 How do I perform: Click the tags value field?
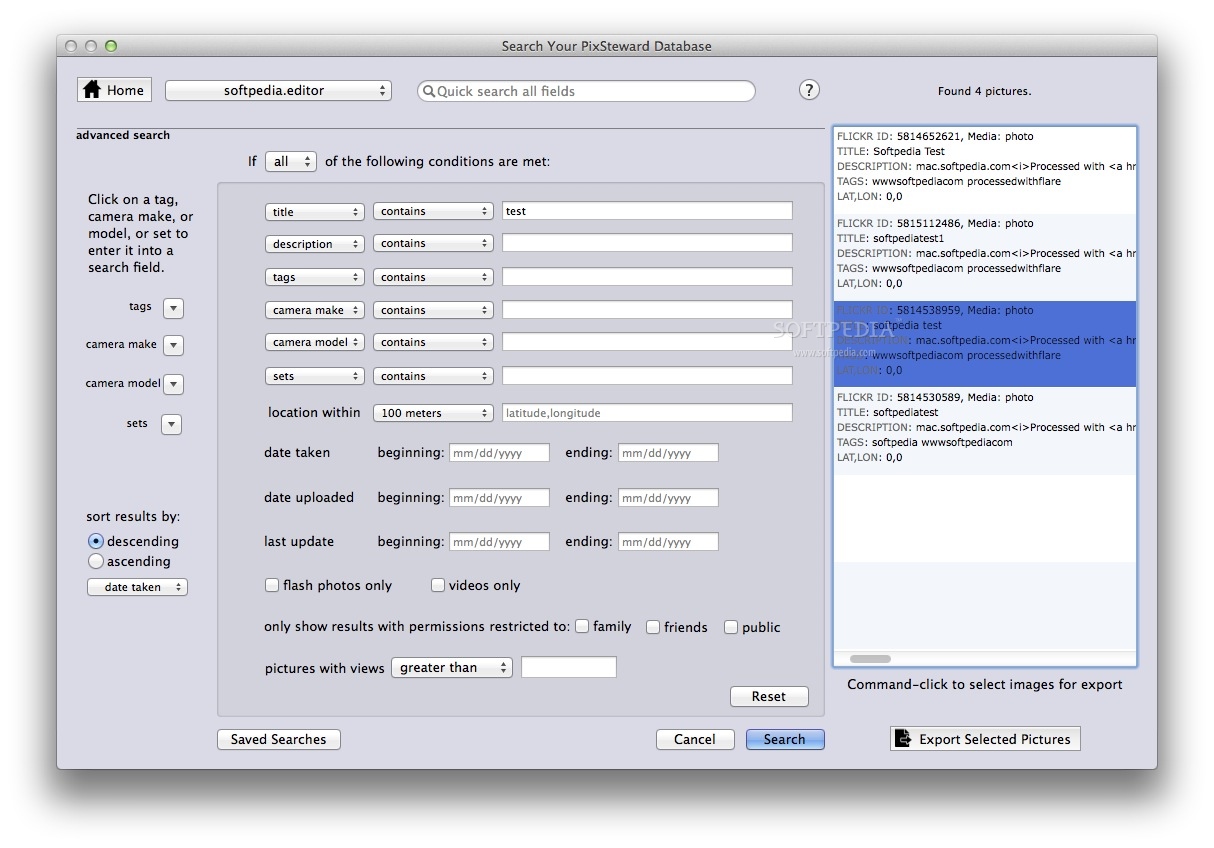[647, 277]
